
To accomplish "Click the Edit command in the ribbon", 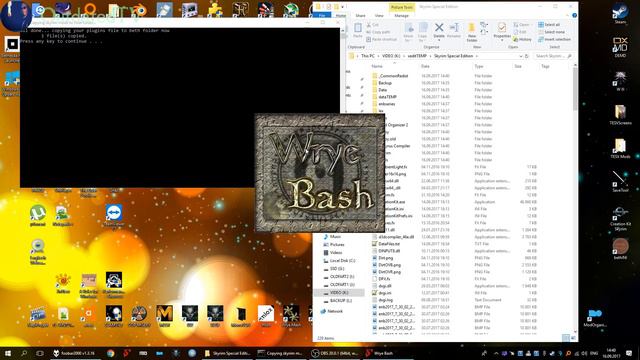I will coord(520,32).
